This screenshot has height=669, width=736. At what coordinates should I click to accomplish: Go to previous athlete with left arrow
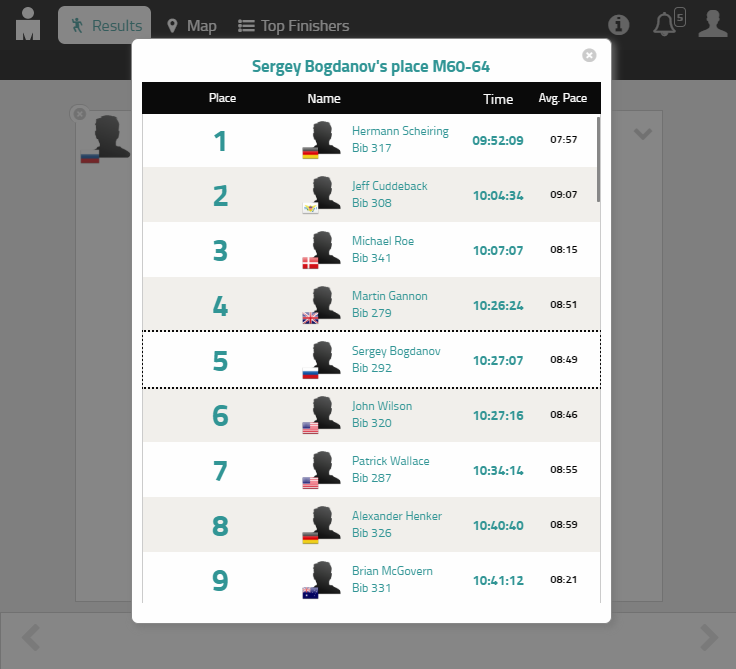point(31,637)
